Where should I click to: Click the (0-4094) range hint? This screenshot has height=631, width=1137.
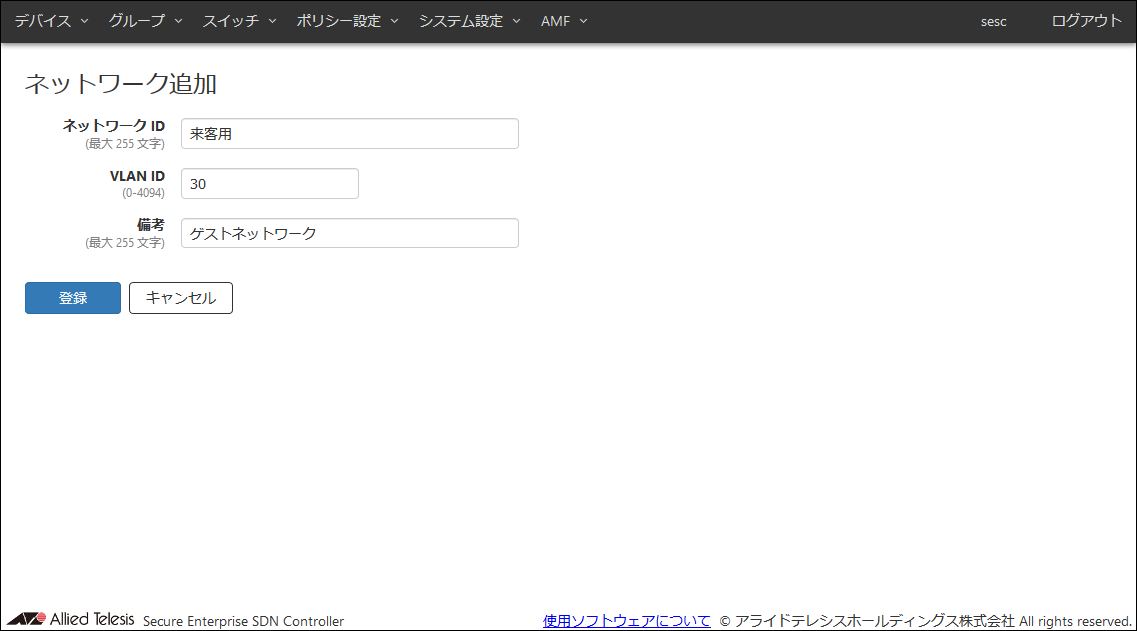coord(144,193)
